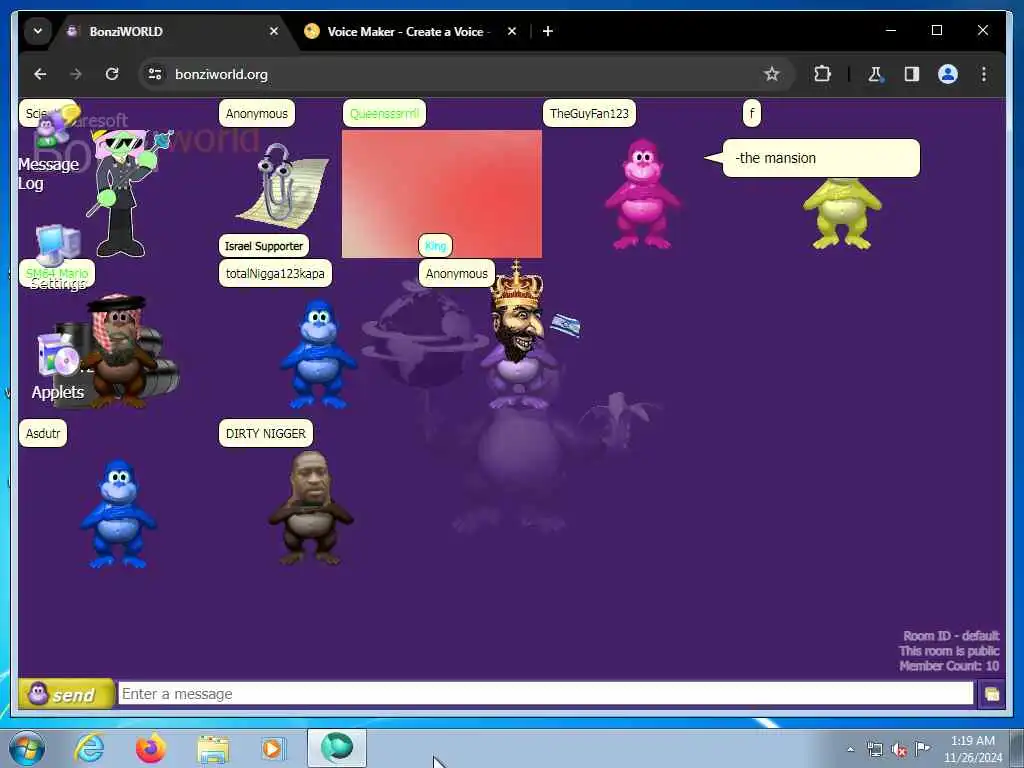Close the Voice Maker tab
The width and height of the screenshot is (1024, 768).
click(x=512, y=31)
